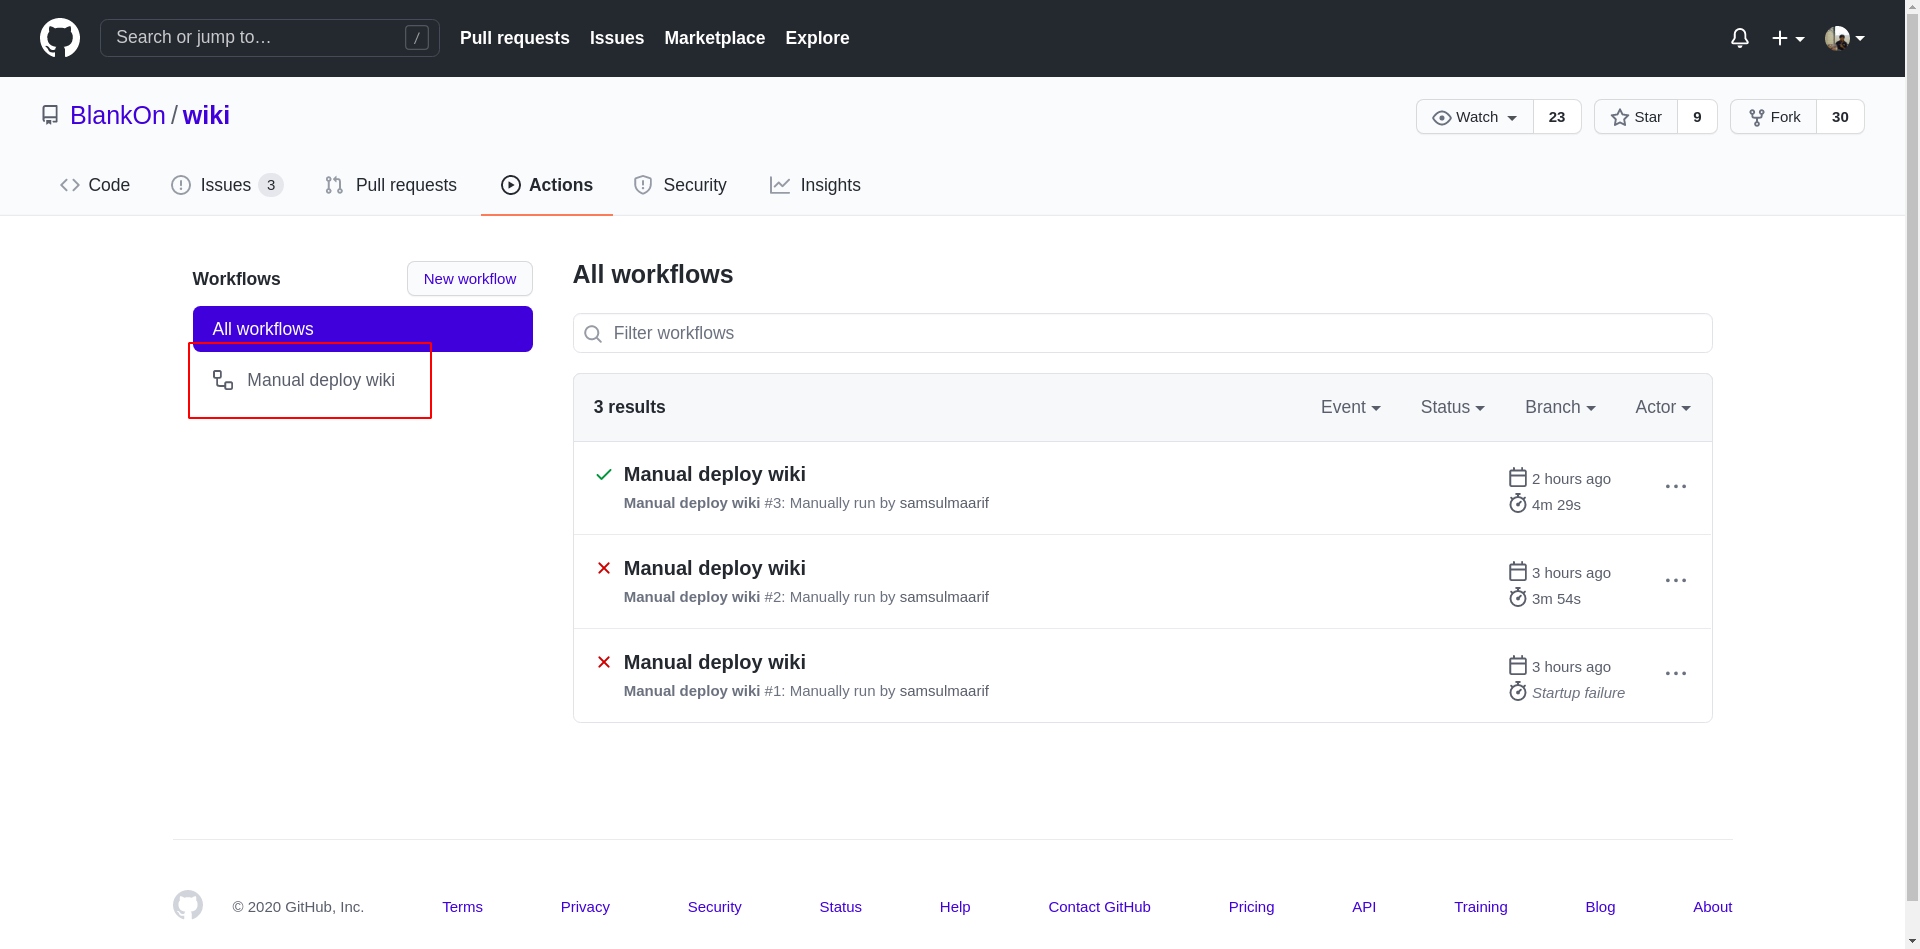Image resolution: width=1920 pixels, height=949 pixels.
Task: Open the GitHub home logo
Action: (x=60, y=38)
